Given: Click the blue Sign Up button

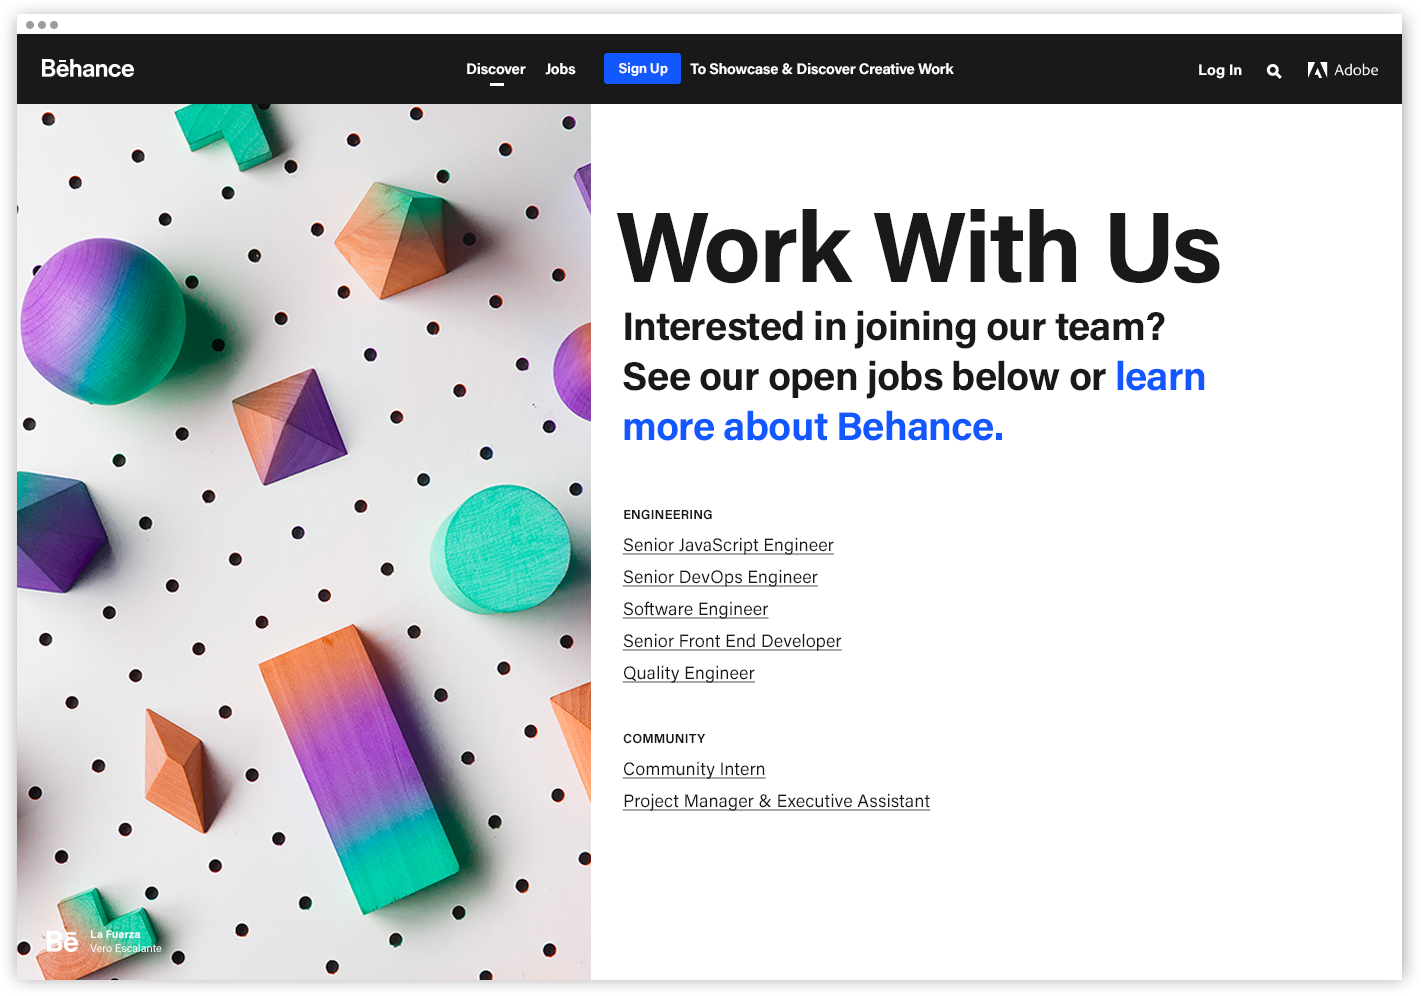Looking at the screenshot, I should [642, 68].
